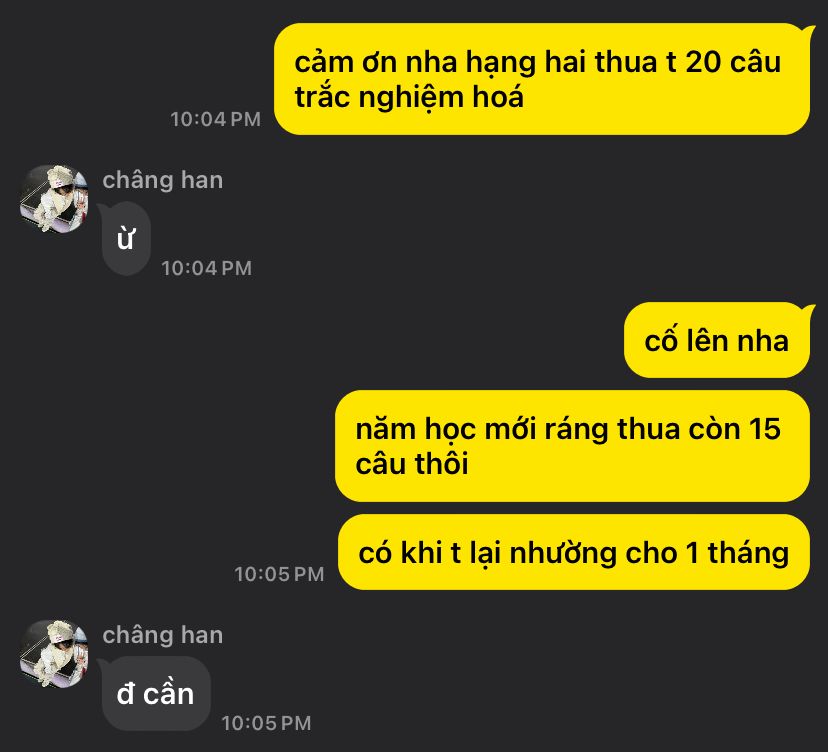Click the 10:05 PM timestamp beside the yellow bubble
Viewport: 828px width, 752px height.
point(279,574)
